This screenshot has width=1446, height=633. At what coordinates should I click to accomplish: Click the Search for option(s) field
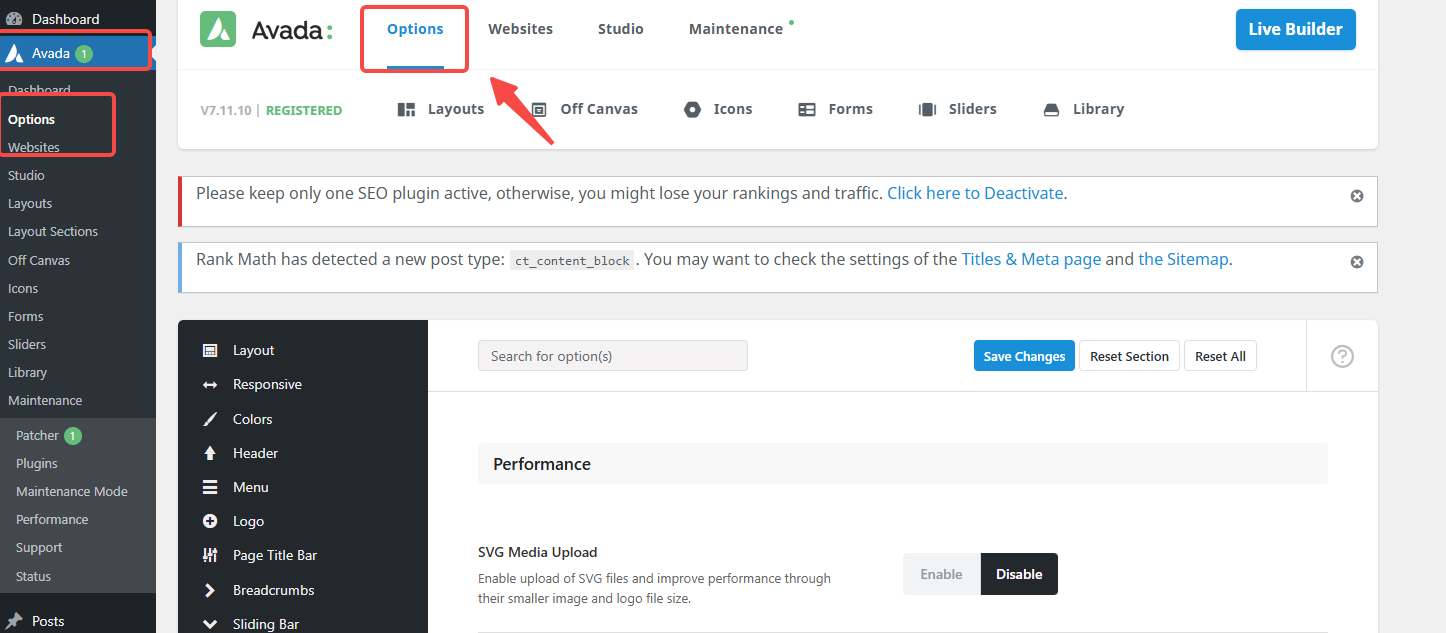tap(612, 356)
